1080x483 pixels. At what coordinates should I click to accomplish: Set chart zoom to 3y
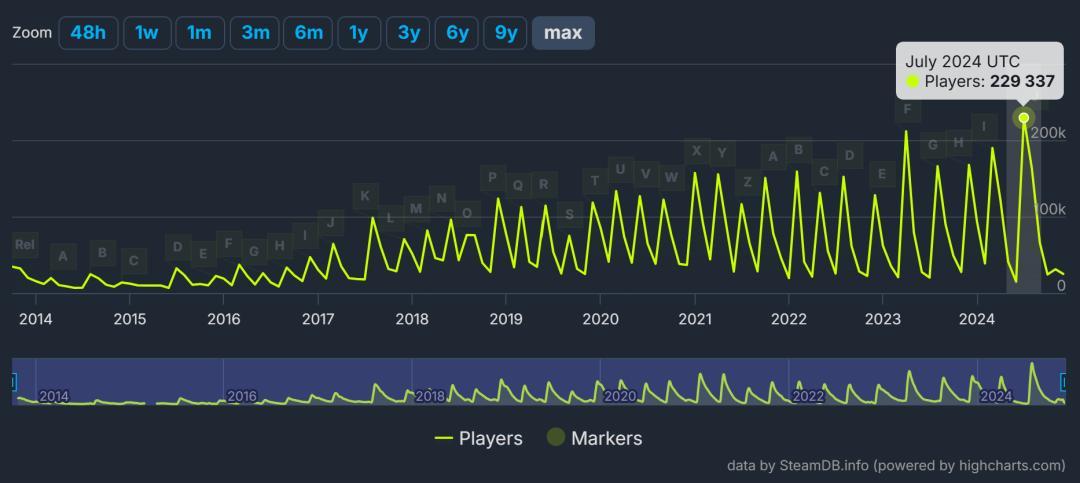(x=409, y=32)
